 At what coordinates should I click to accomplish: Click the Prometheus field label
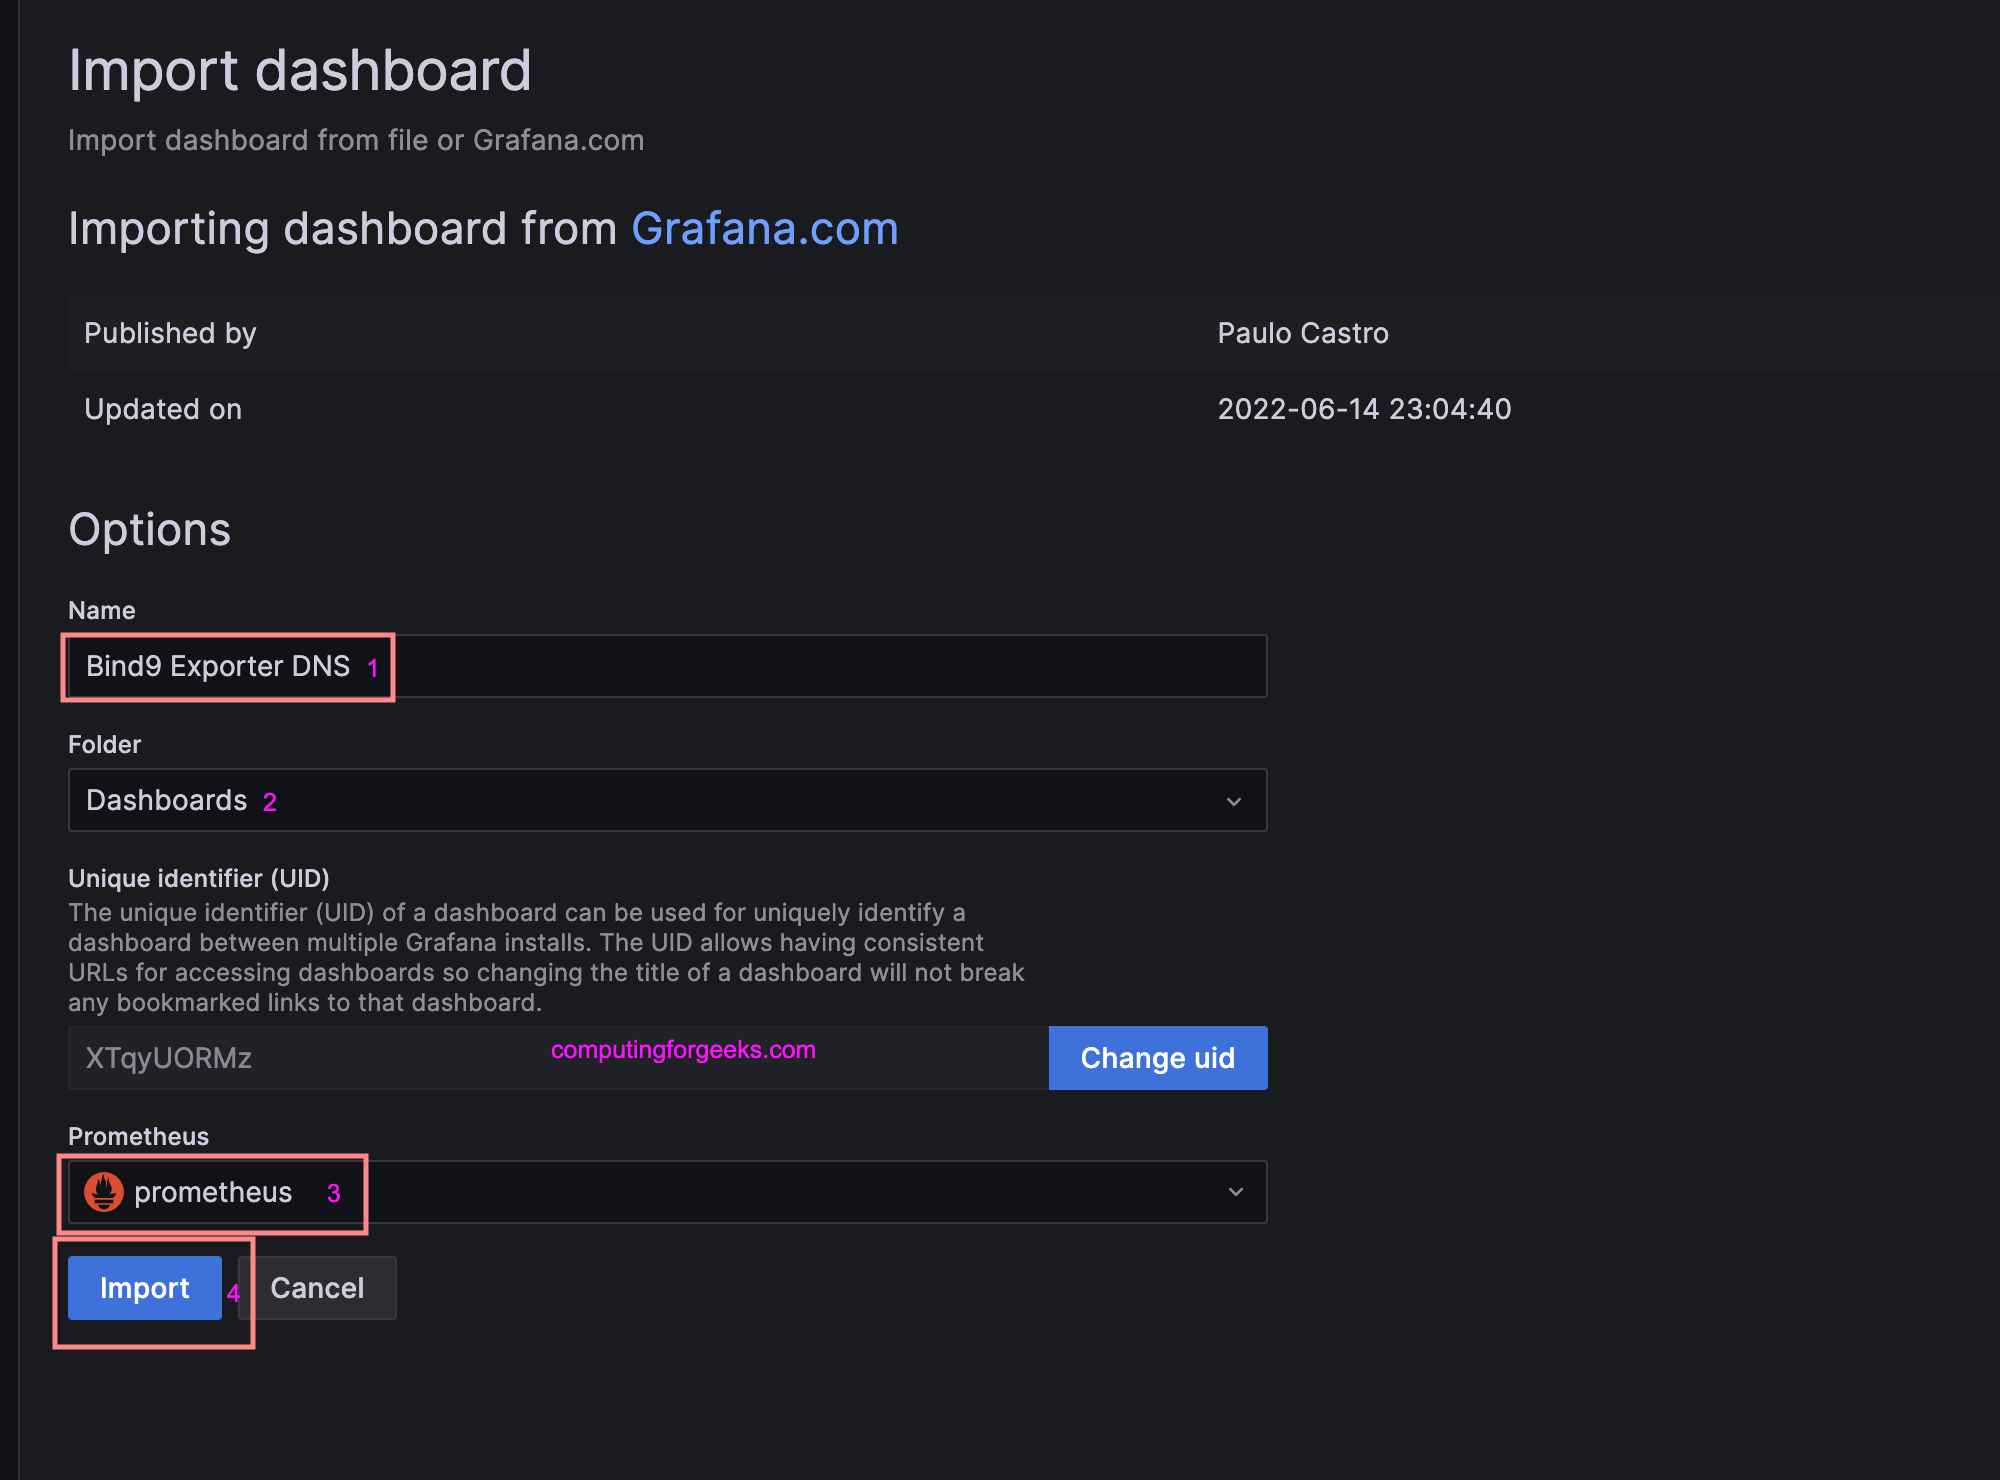pos(137,1136)
